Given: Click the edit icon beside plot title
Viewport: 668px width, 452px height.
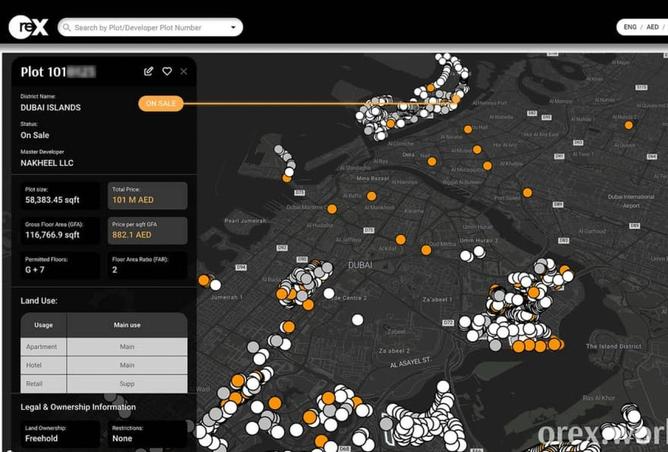Looking at the screenshot, I should tap(149, 72).
